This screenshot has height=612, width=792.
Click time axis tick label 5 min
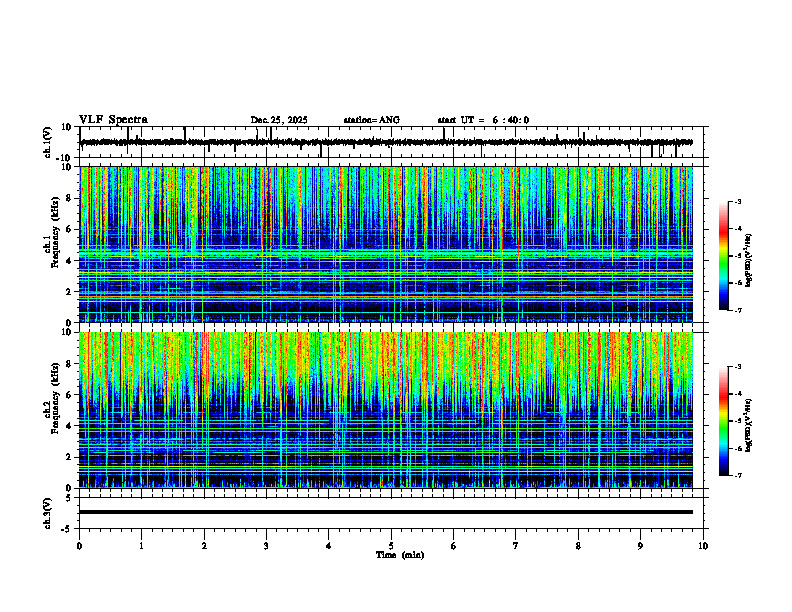[x=391, y=546]
